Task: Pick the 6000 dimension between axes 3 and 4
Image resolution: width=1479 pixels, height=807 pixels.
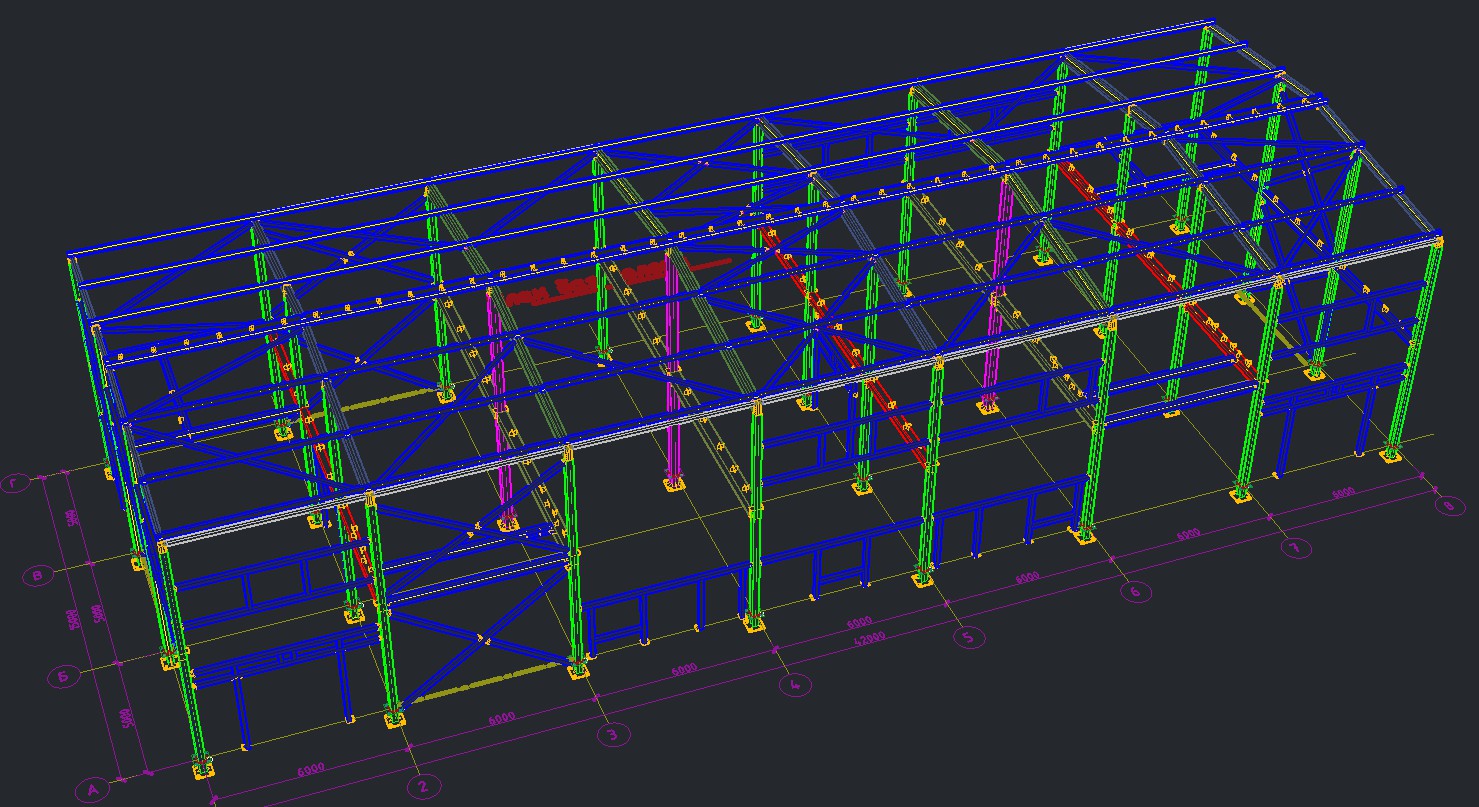Action: 684,668
